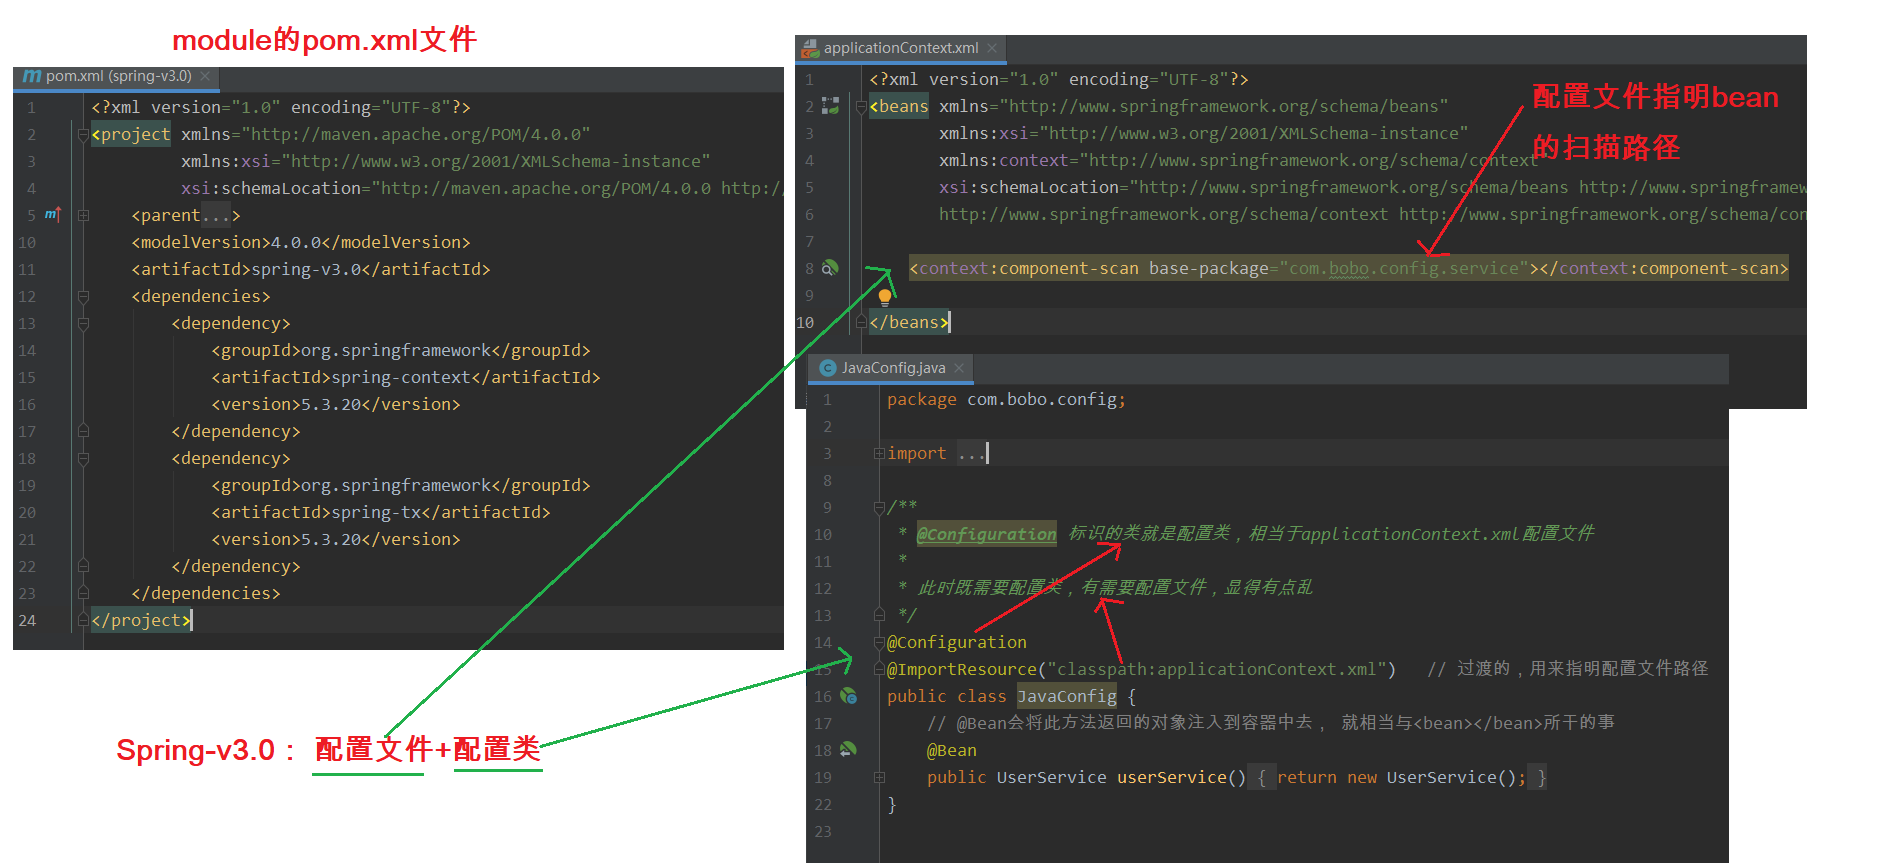Click second version 5.3.20 on line 21
The width and height of the screenshot is (1893, 863).
point(336,539)
